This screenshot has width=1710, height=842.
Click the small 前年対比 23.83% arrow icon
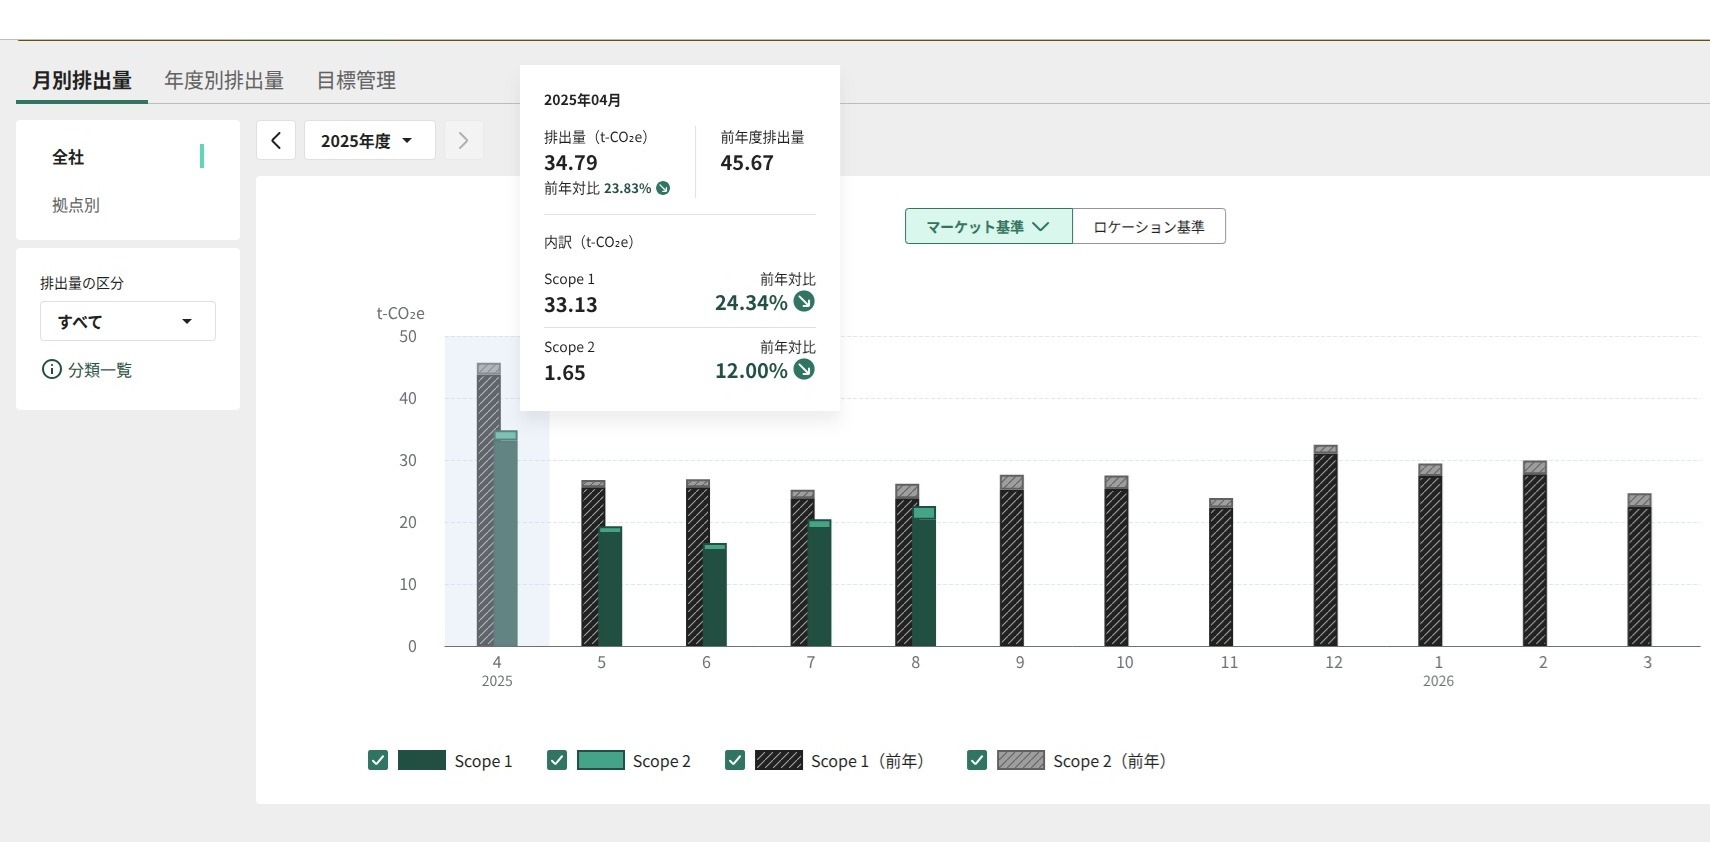coord(663,188)
